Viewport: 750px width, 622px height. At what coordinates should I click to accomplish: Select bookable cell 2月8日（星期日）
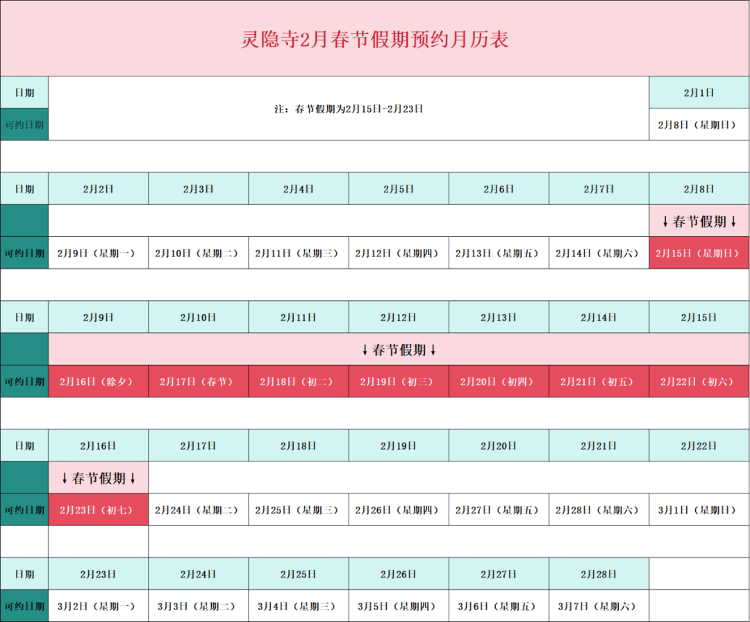(x=698, y=124)
